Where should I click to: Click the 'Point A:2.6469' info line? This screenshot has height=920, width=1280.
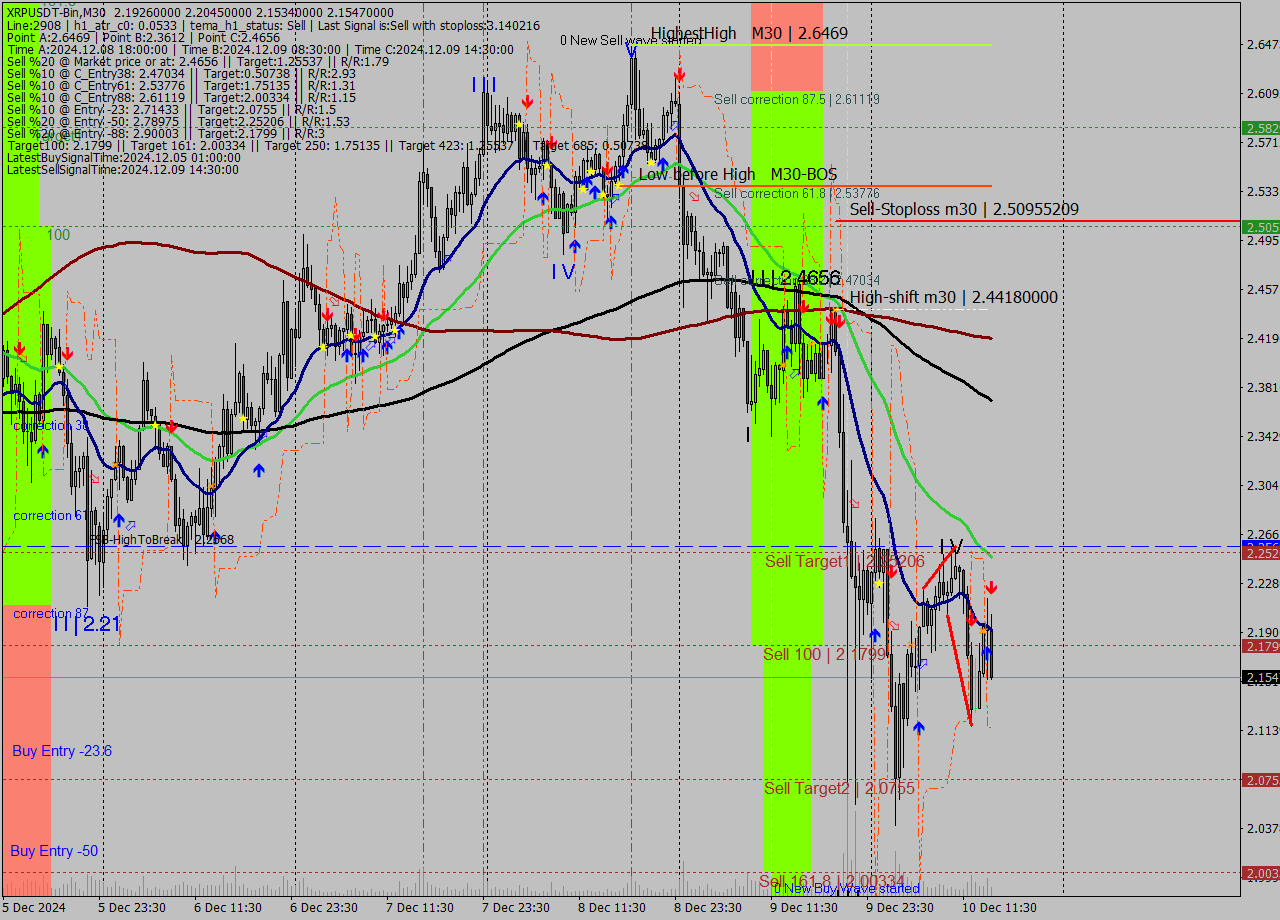click(143, 38)
